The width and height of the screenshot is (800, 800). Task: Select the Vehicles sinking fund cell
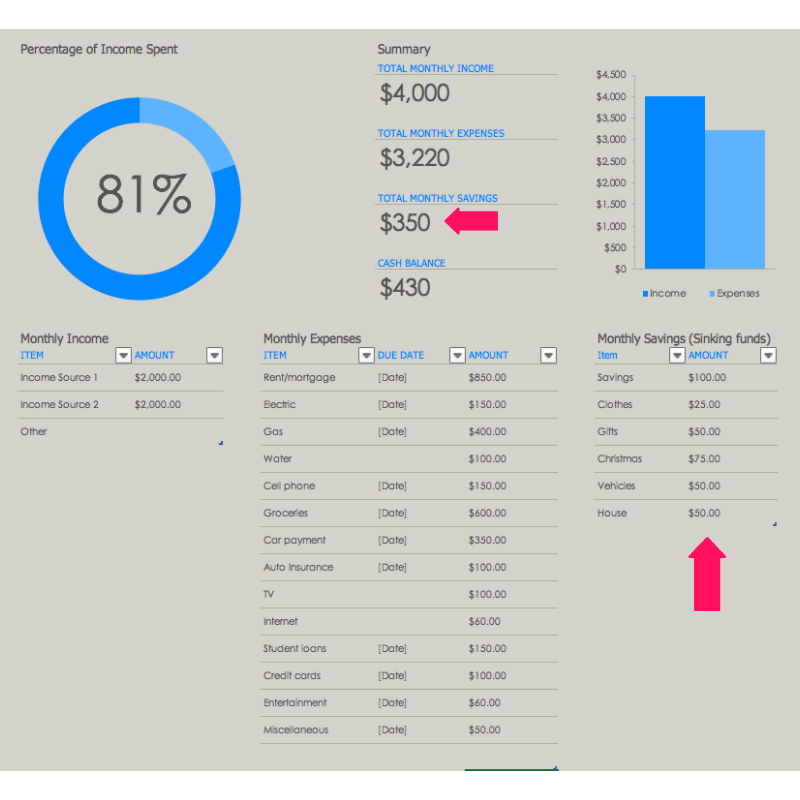coord(616,486)
